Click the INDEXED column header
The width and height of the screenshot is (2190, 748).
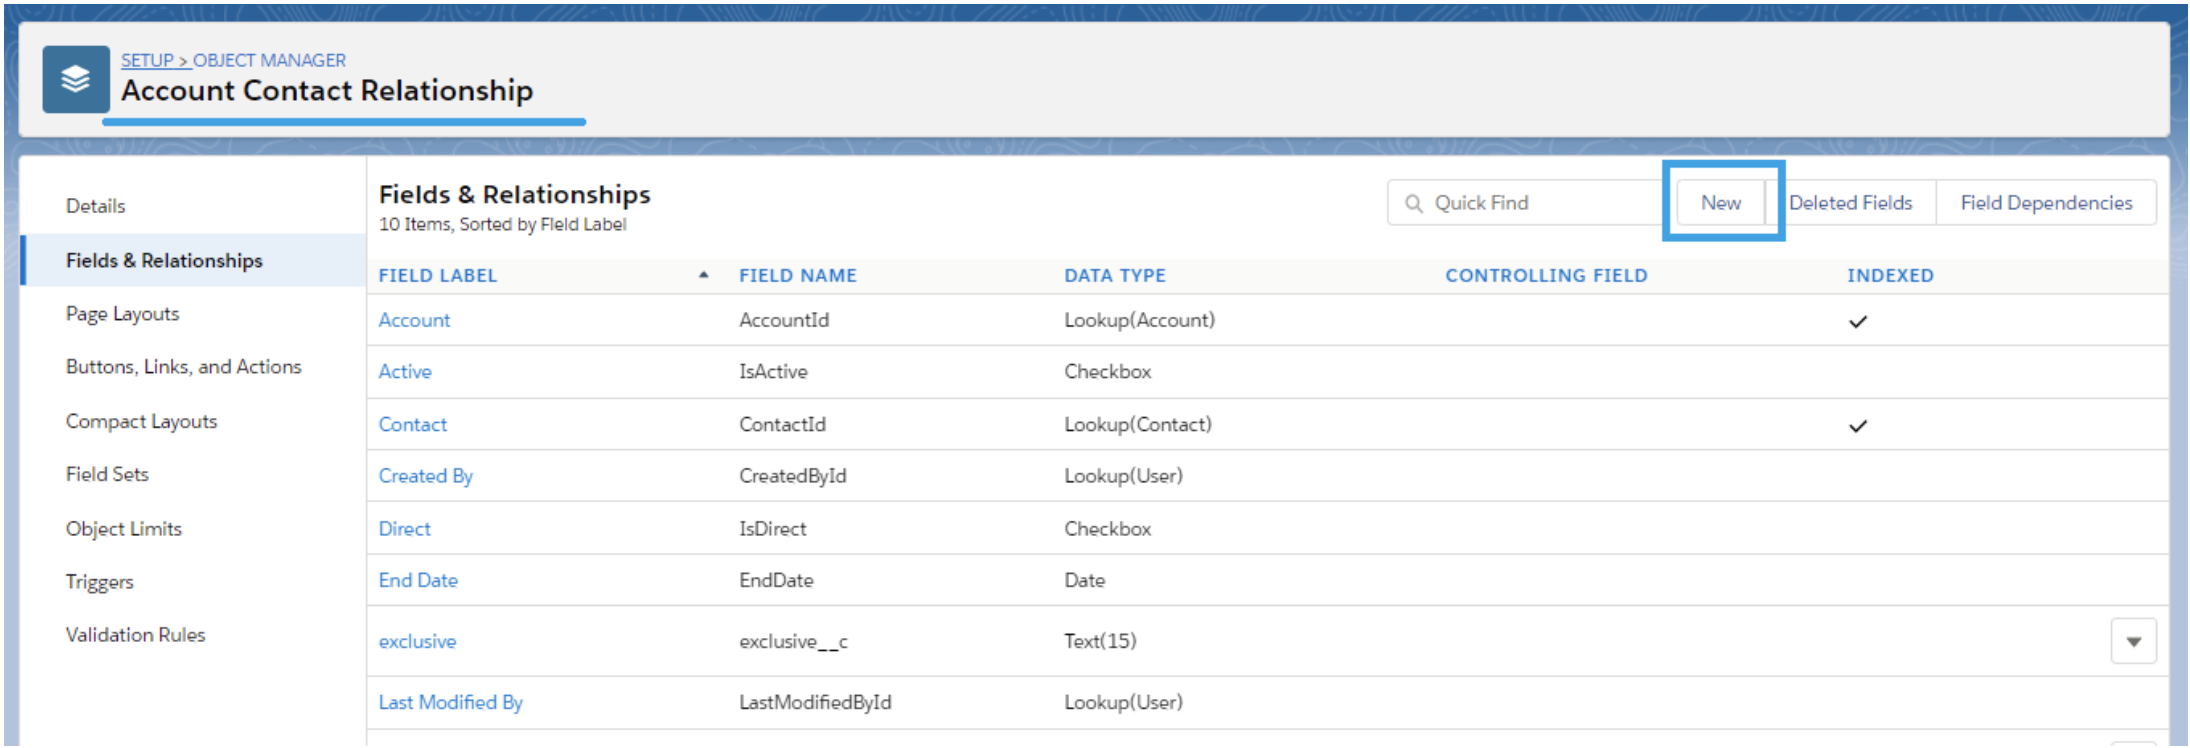point(1890,275)
